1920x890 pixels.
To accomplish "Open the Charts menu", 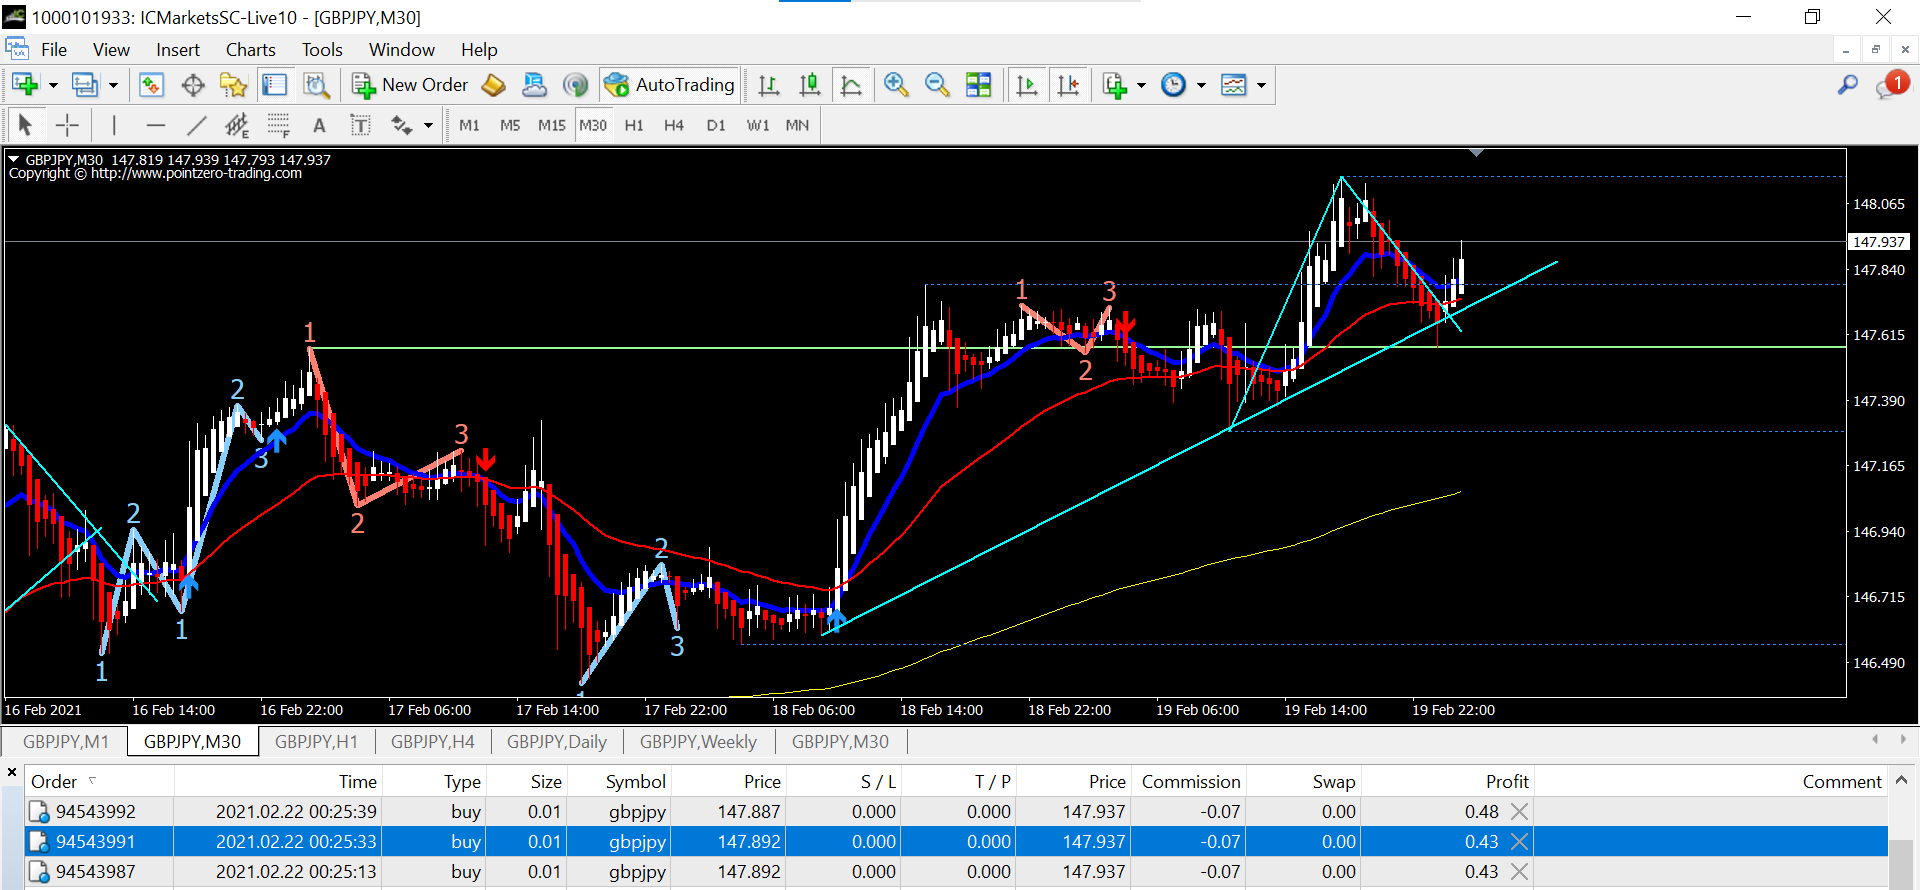I will tap(251, 50).
